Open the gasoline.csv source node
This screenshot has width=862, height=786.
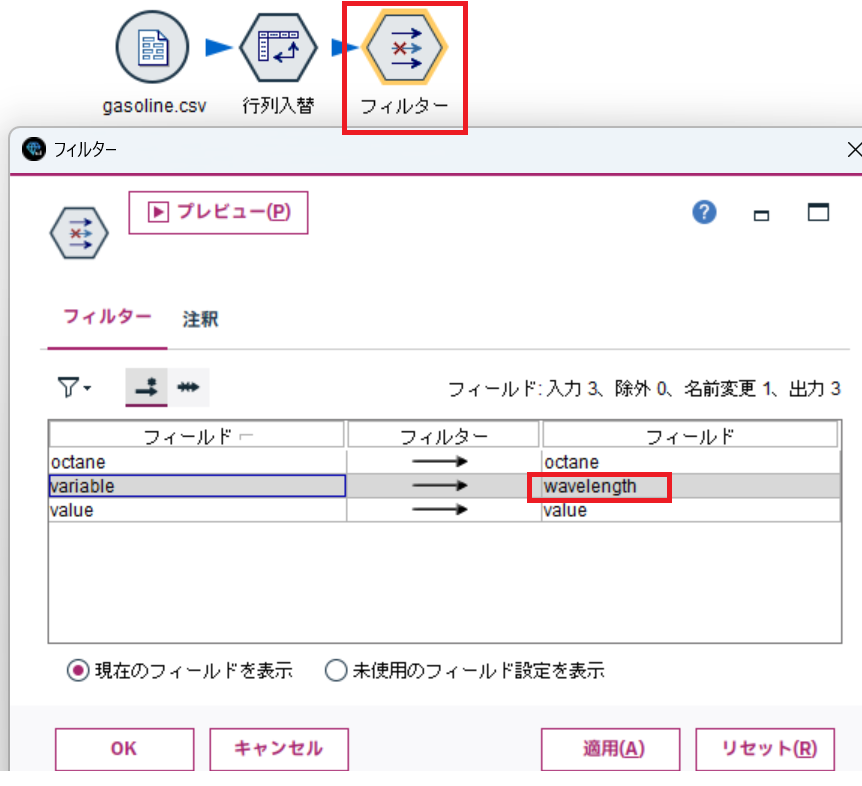click(152, 46)
